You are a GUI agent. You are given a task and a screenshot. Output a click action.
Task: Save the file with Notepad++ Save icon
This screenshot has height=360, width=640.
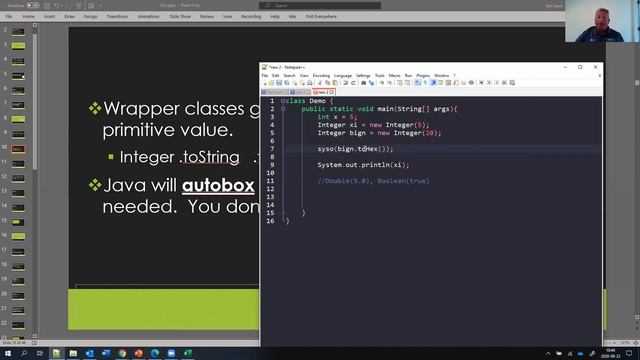[x=279, y=83]
